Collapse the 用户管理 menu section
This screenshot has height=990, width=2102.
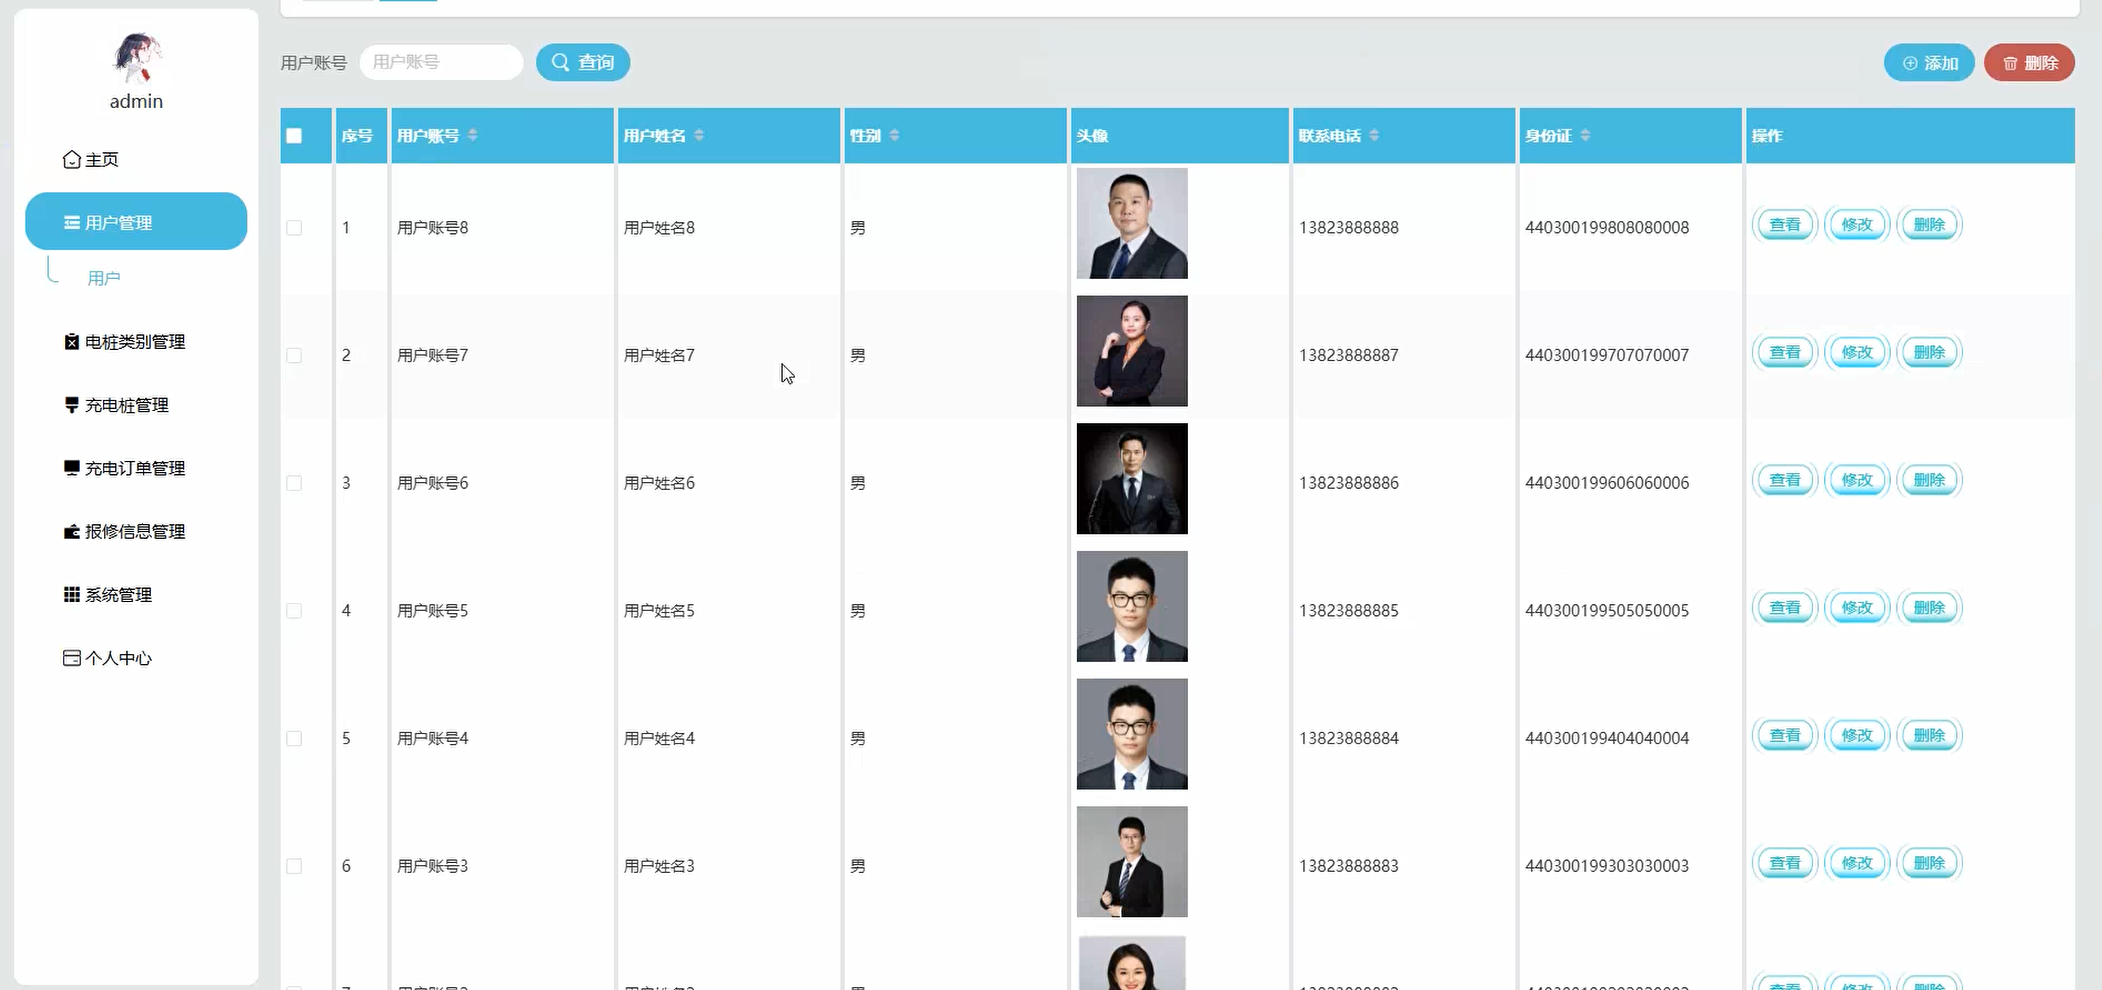pos(136,222)
